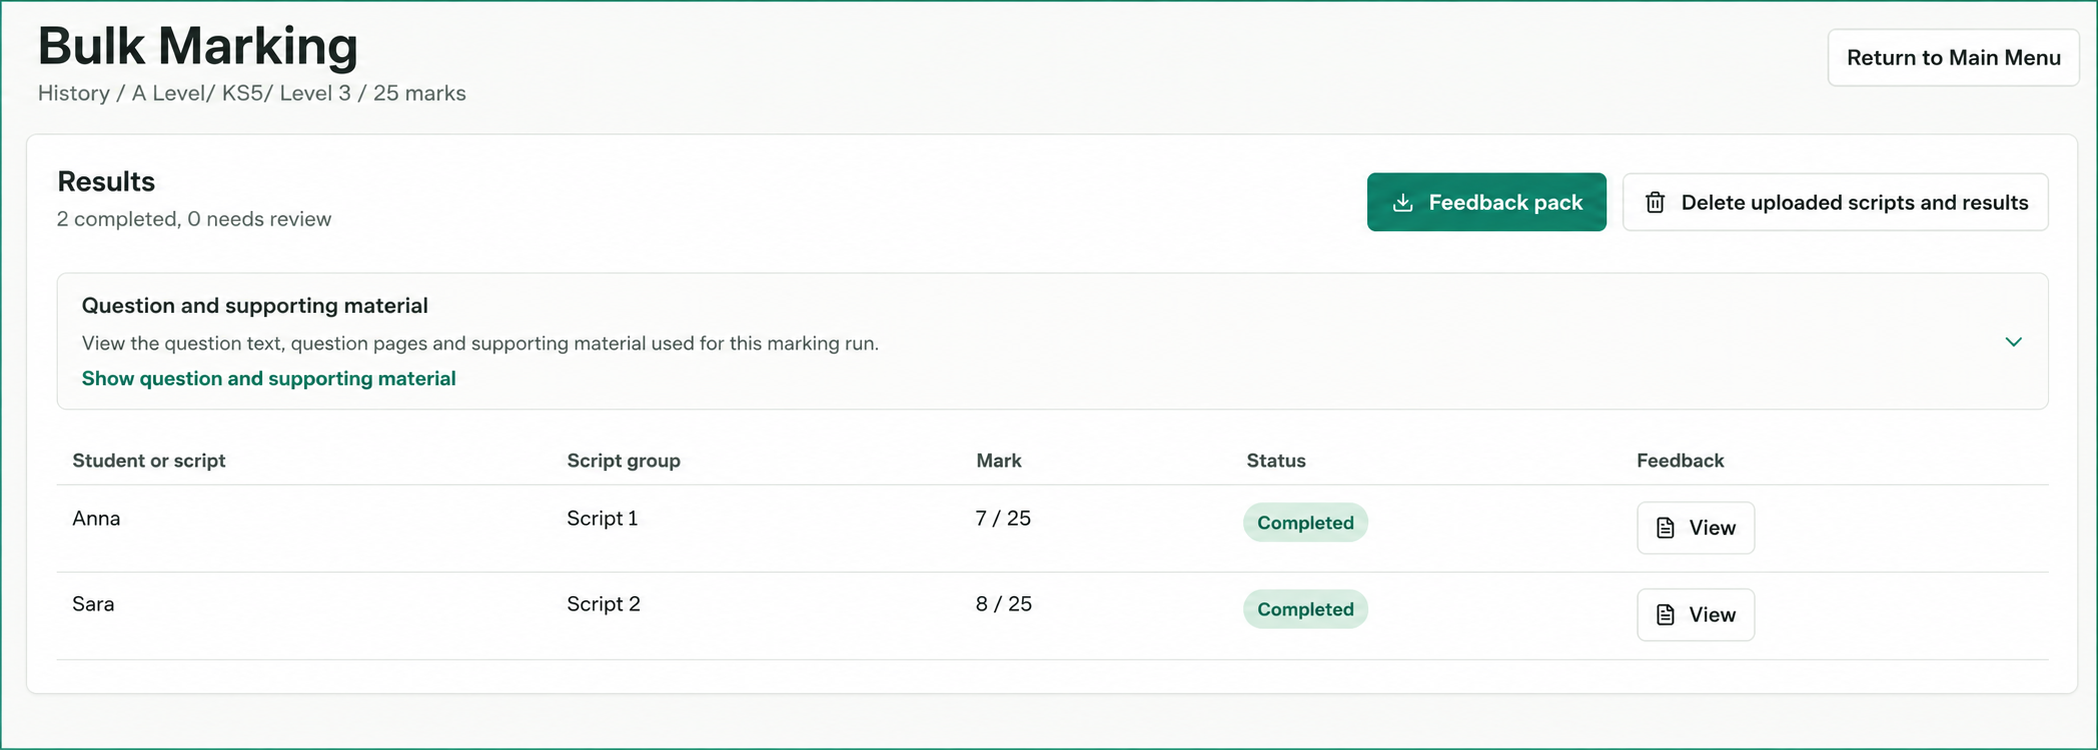Download the Feedback pack
Image resolution: width=2098 pixels, height=750 pixels.
(x=1486, y=202)
